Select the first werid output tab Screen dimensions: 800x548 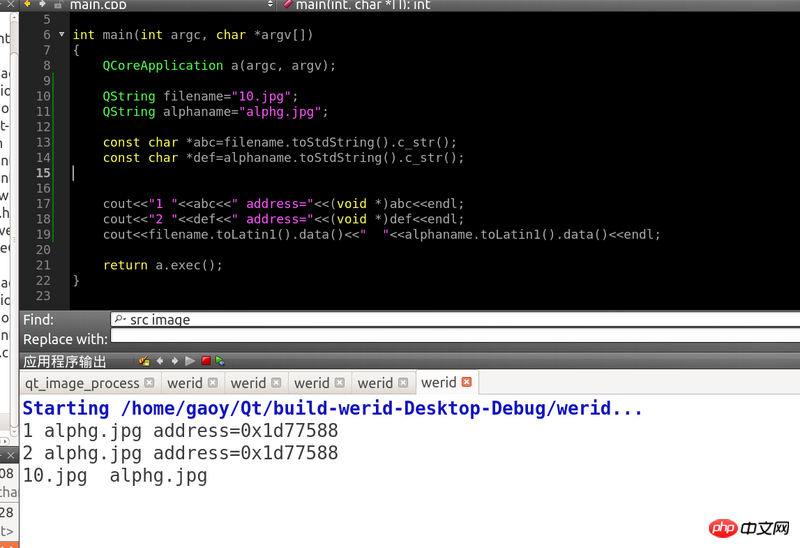(x=184, y=383)
